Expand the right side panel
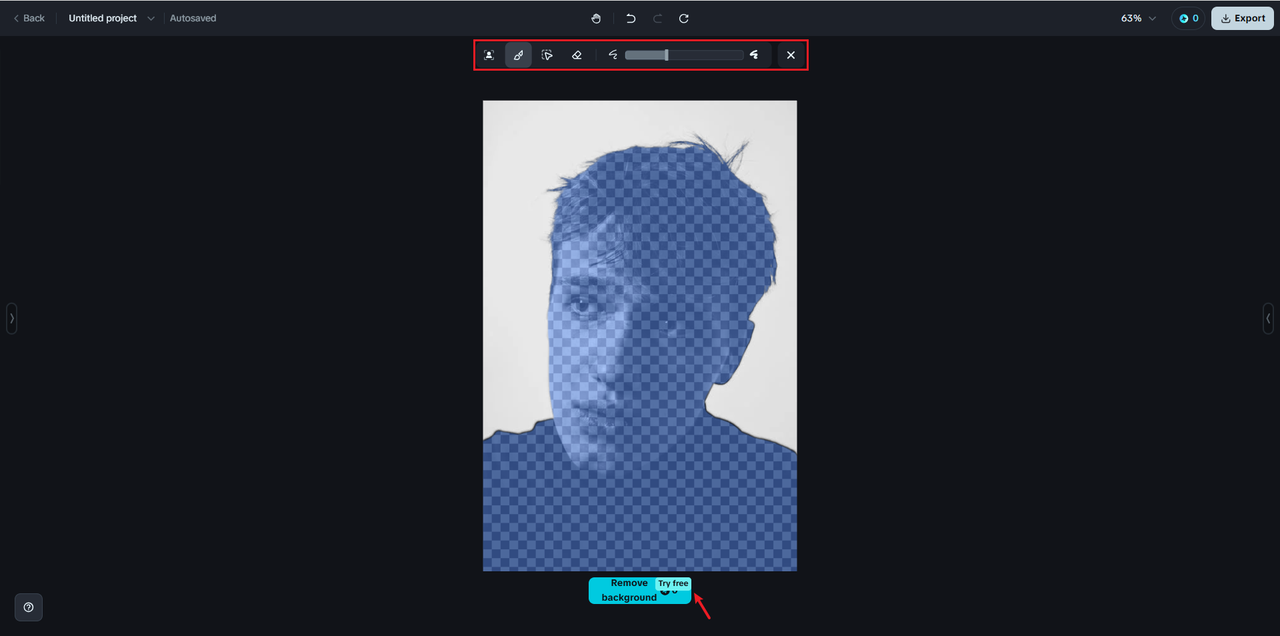The image size is (1280, 636). 1268,318
